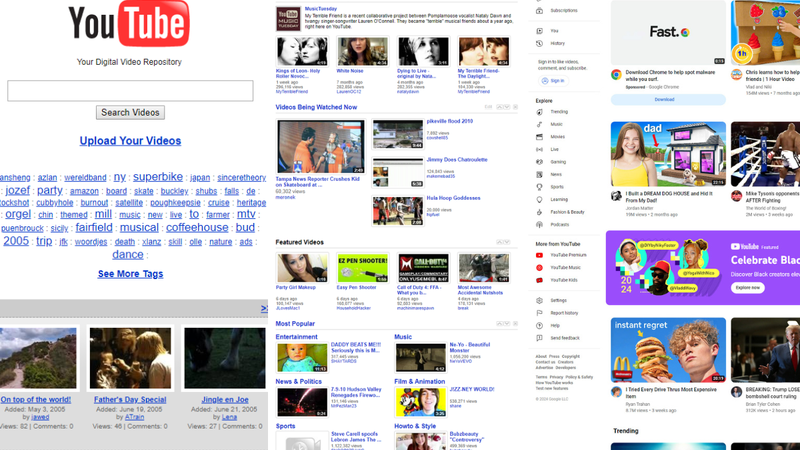Open the Fashion & Beauty icon
The image size is (800, 450).
(x=539, y=212)
